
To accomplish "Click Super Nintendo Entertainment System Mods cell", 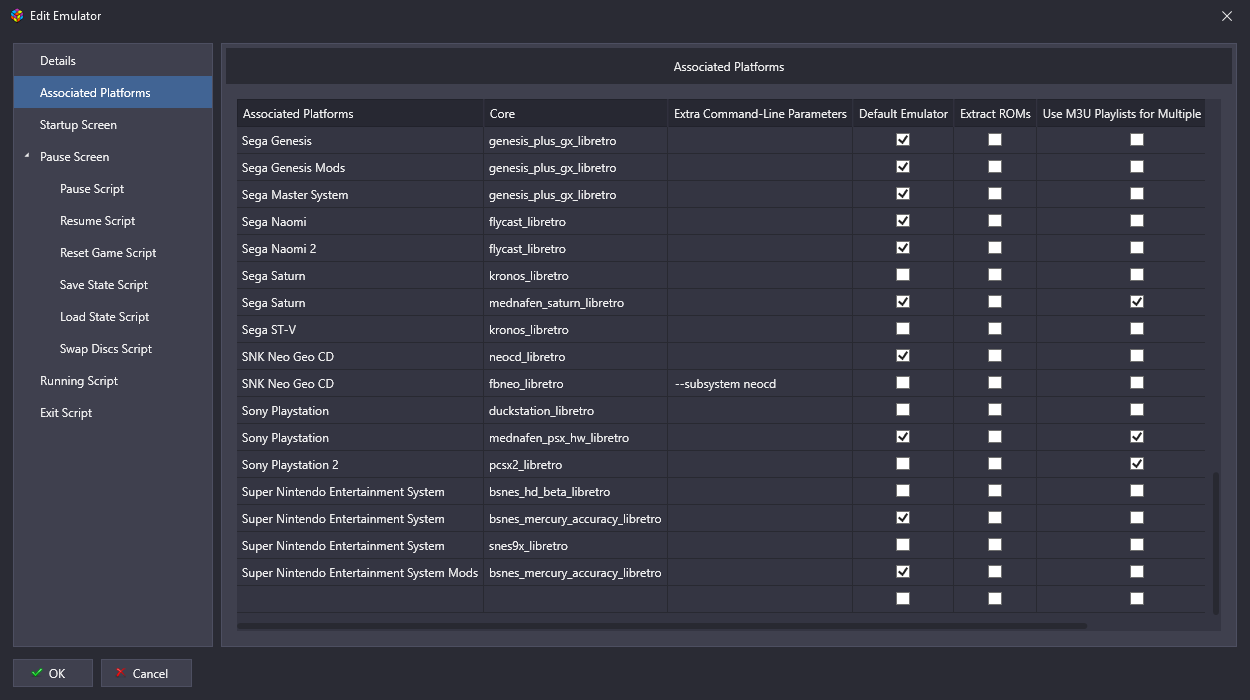I will 360,572.
